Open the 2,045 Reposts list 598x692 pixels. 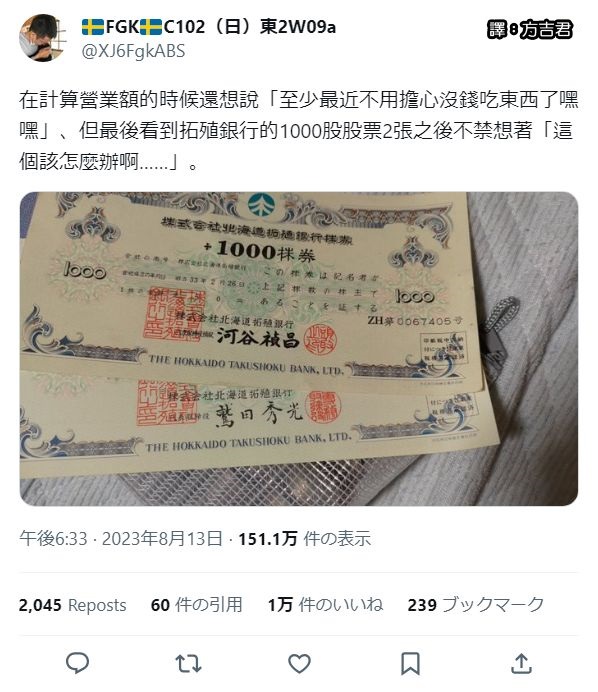[72, 605]
